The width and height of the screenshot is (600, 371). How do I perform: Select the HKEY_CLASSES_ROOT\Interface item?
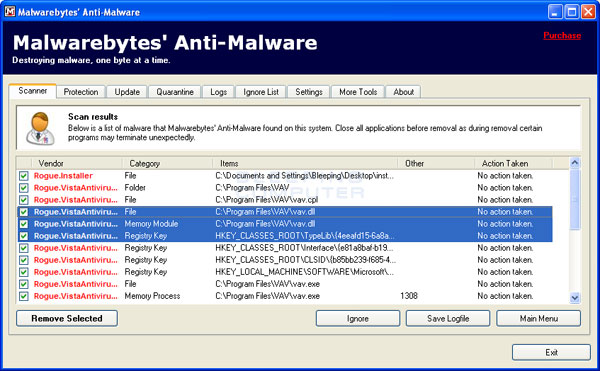tap(304, 248)
